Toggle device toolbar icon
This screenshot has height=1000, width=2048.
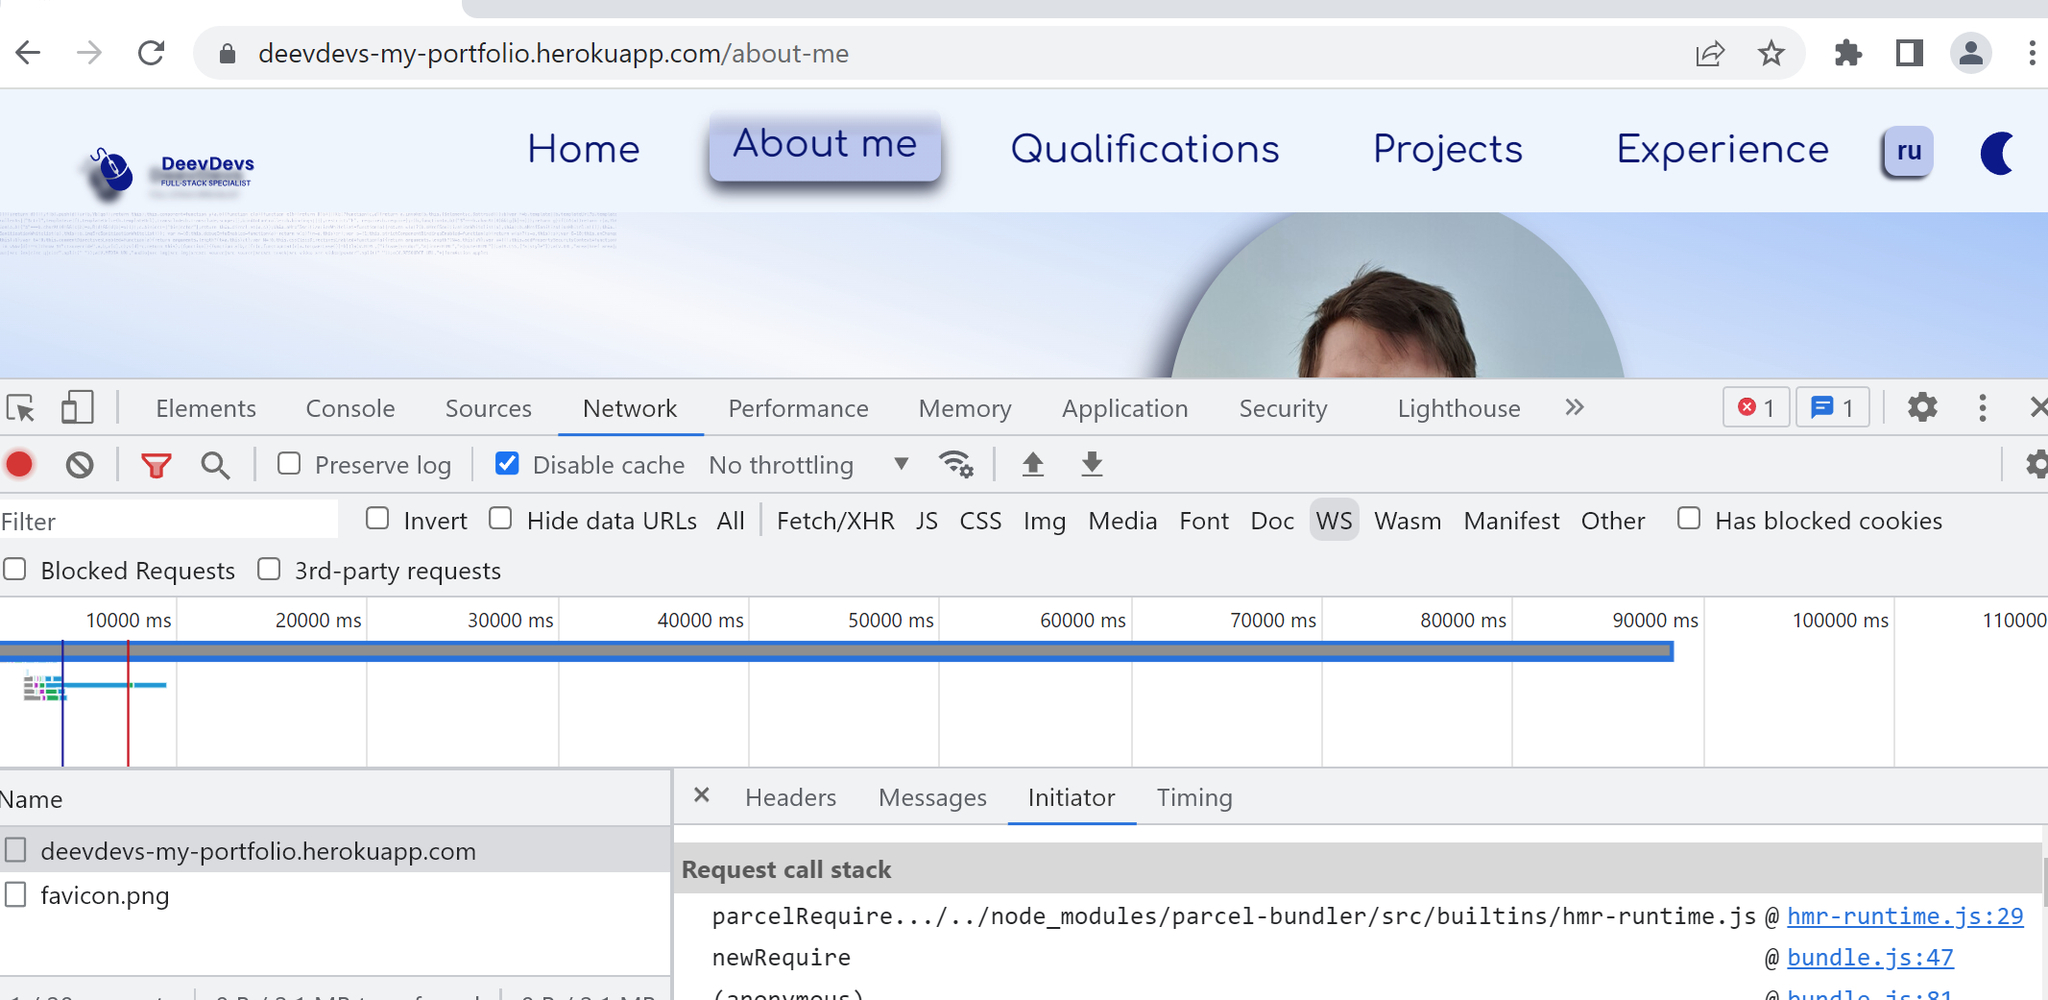point(77,408)
